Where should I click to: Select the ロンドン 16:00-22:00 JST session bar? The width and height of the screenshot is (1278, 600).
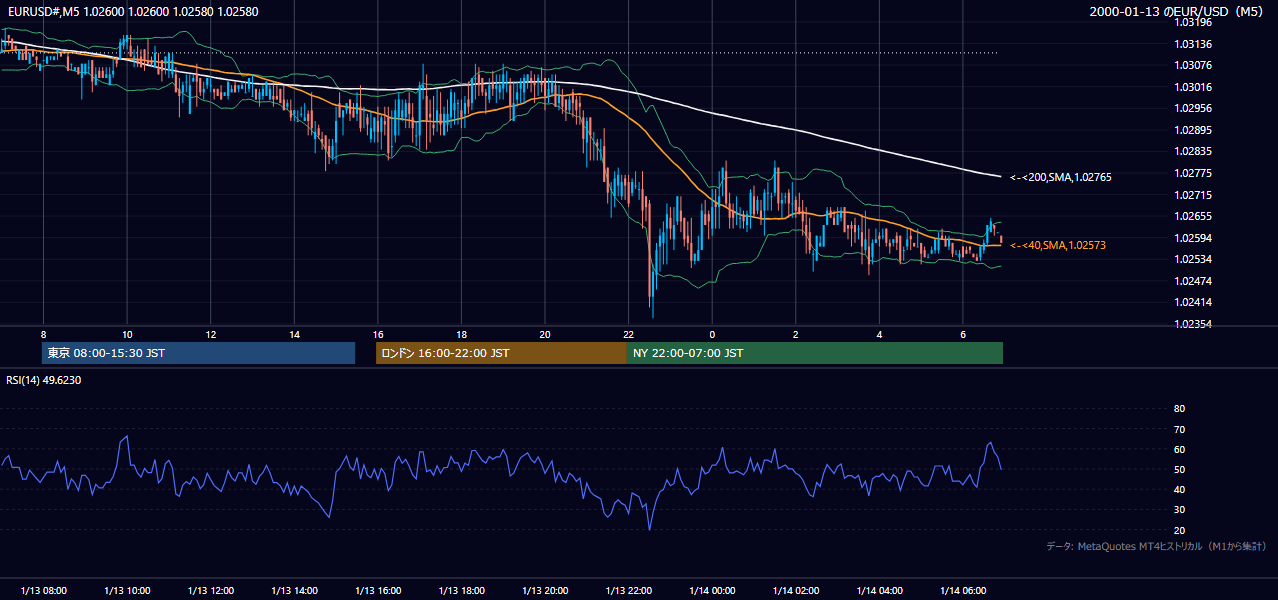pyautogui.click(x=501, y=353)
